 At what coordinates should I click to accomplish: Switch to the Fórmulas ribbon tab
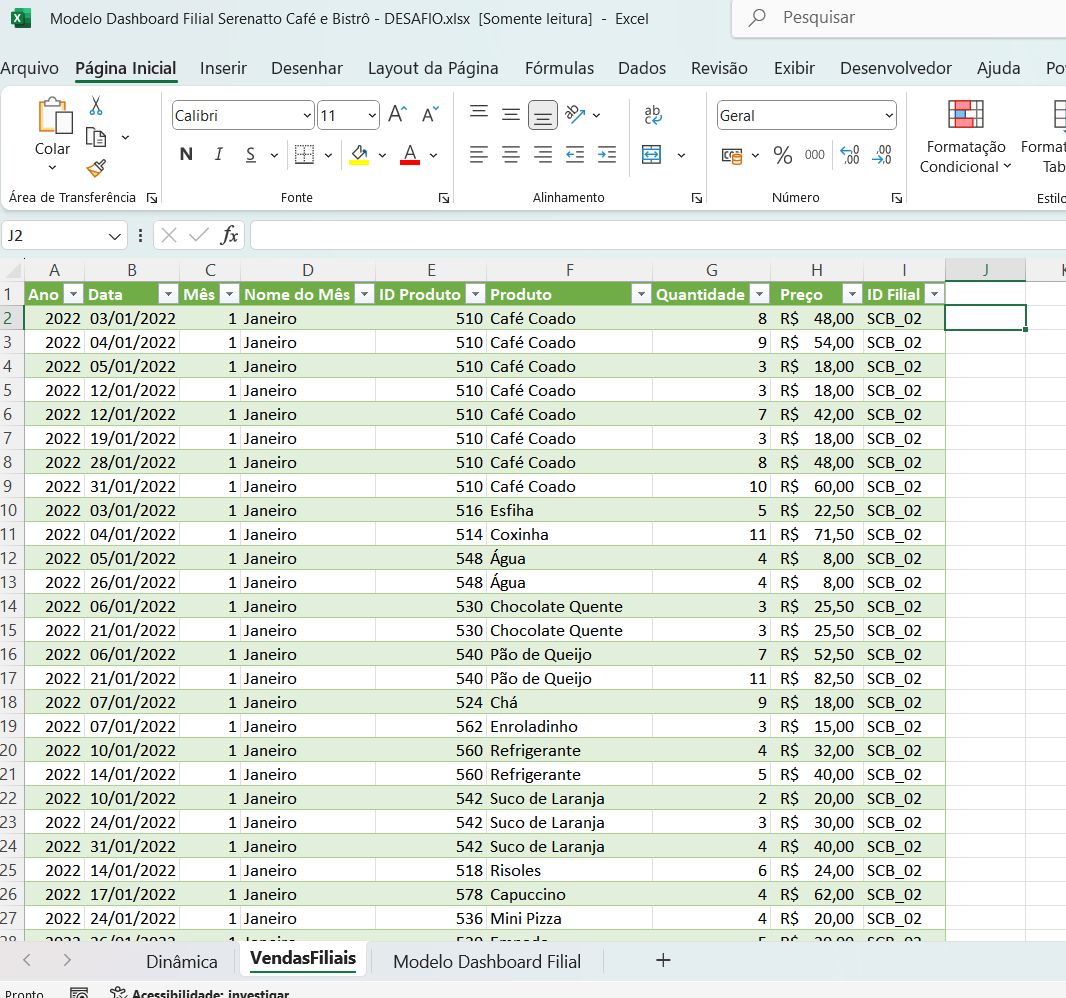(x=559, y=68)
